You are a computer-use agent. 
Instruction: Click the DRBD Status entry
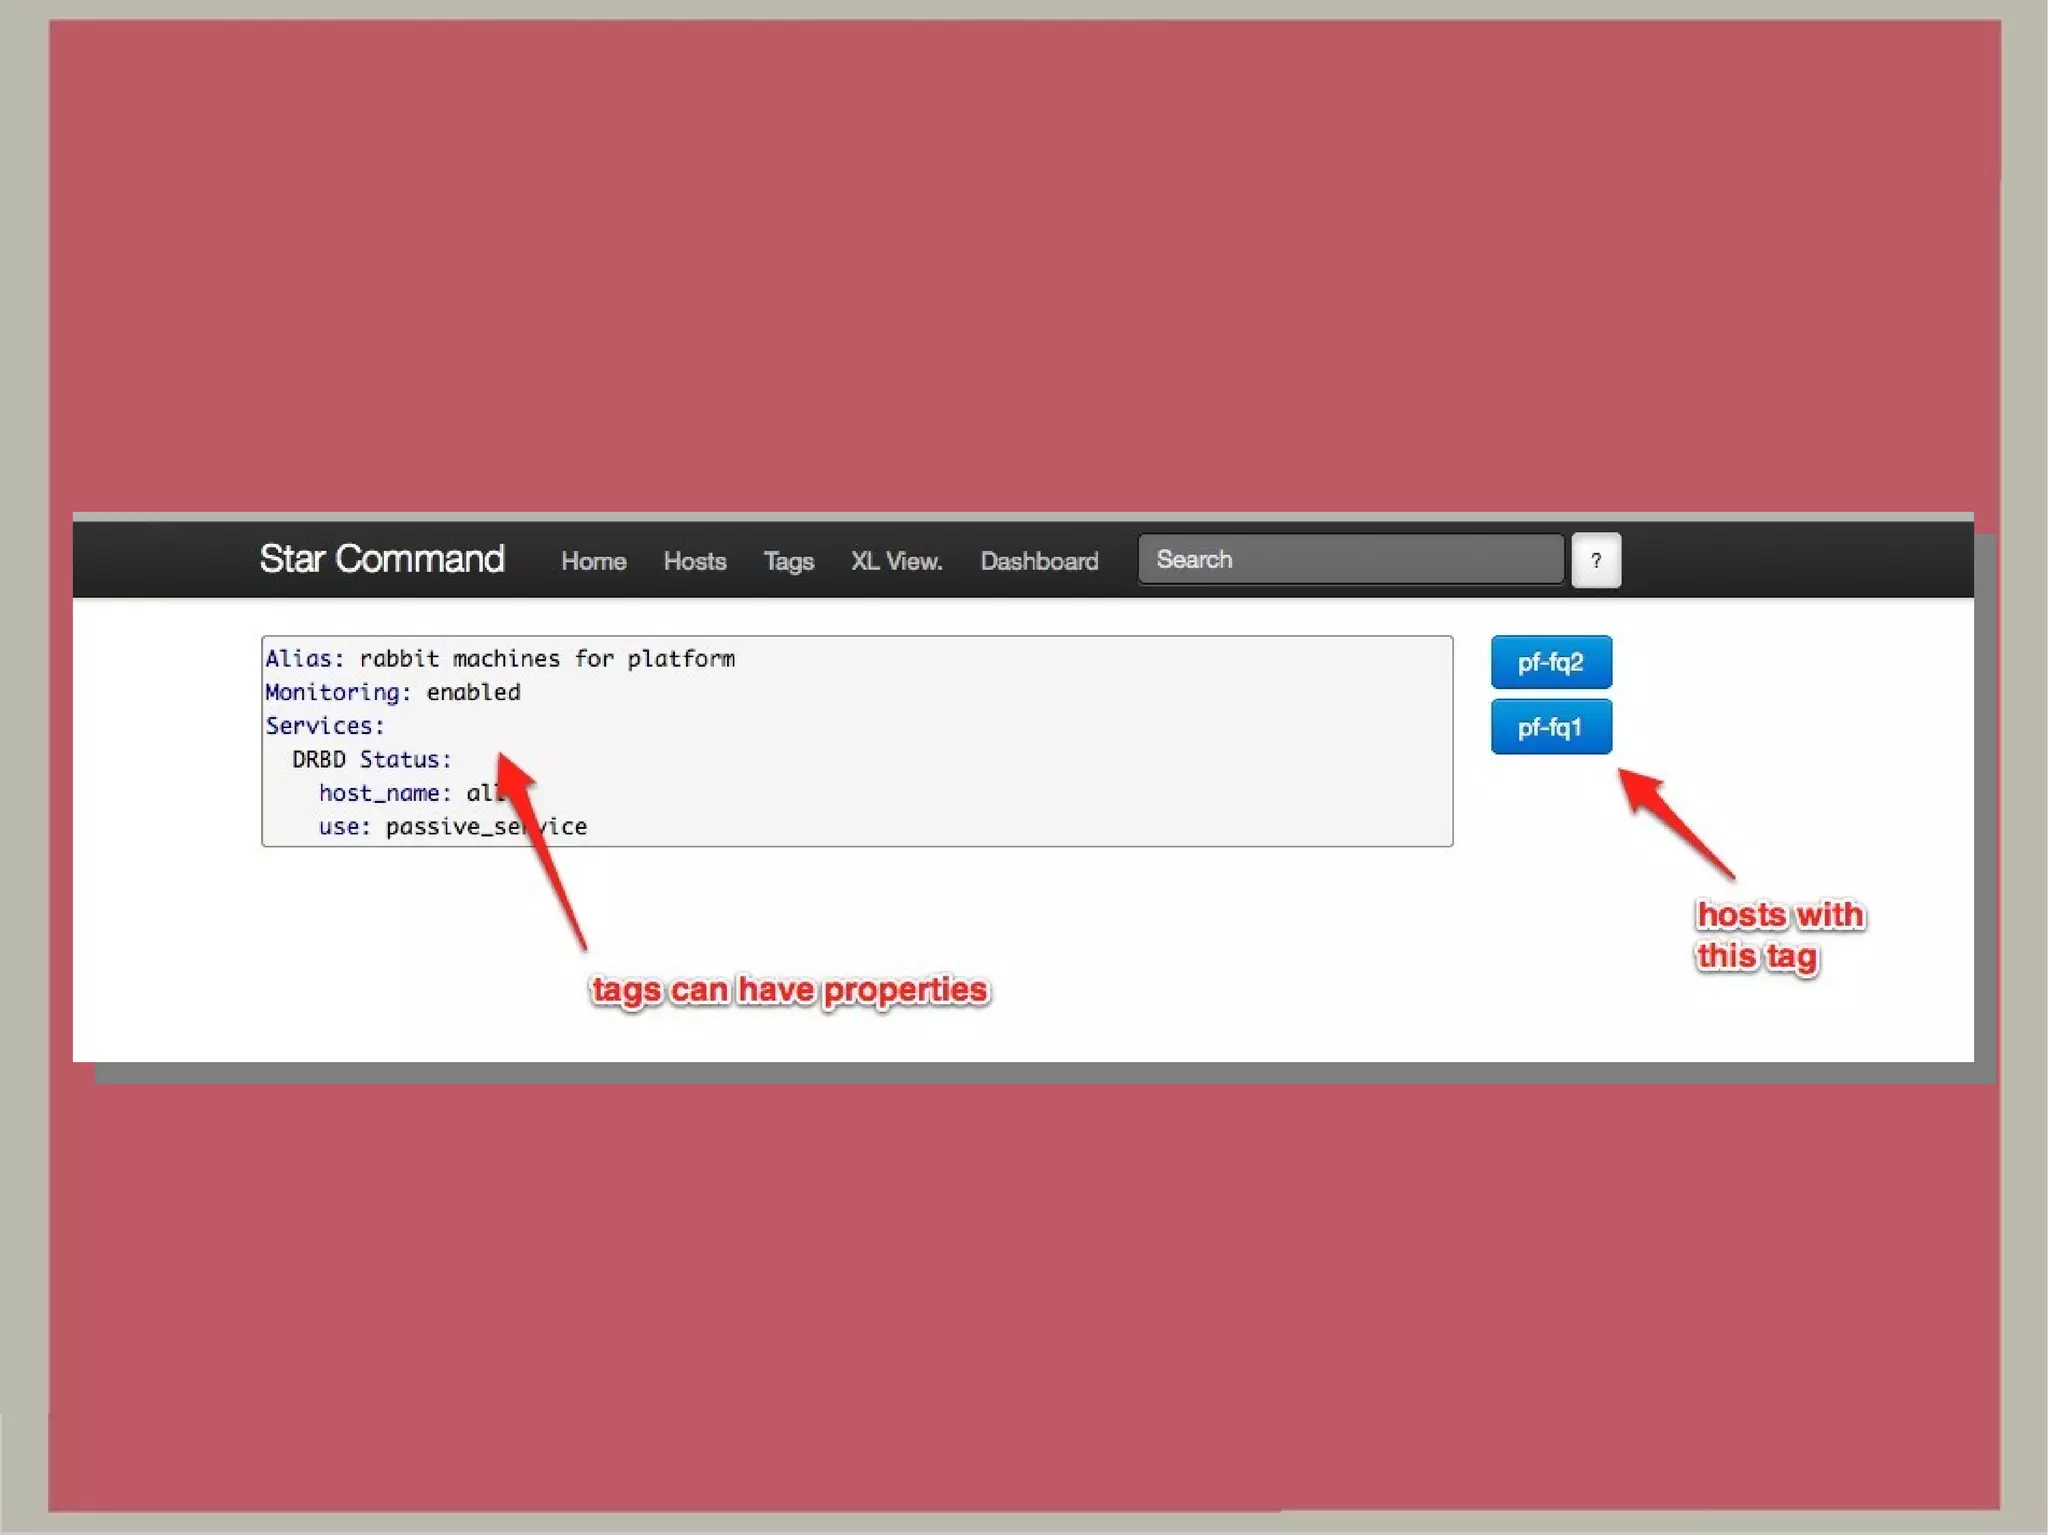coord(371,759)
